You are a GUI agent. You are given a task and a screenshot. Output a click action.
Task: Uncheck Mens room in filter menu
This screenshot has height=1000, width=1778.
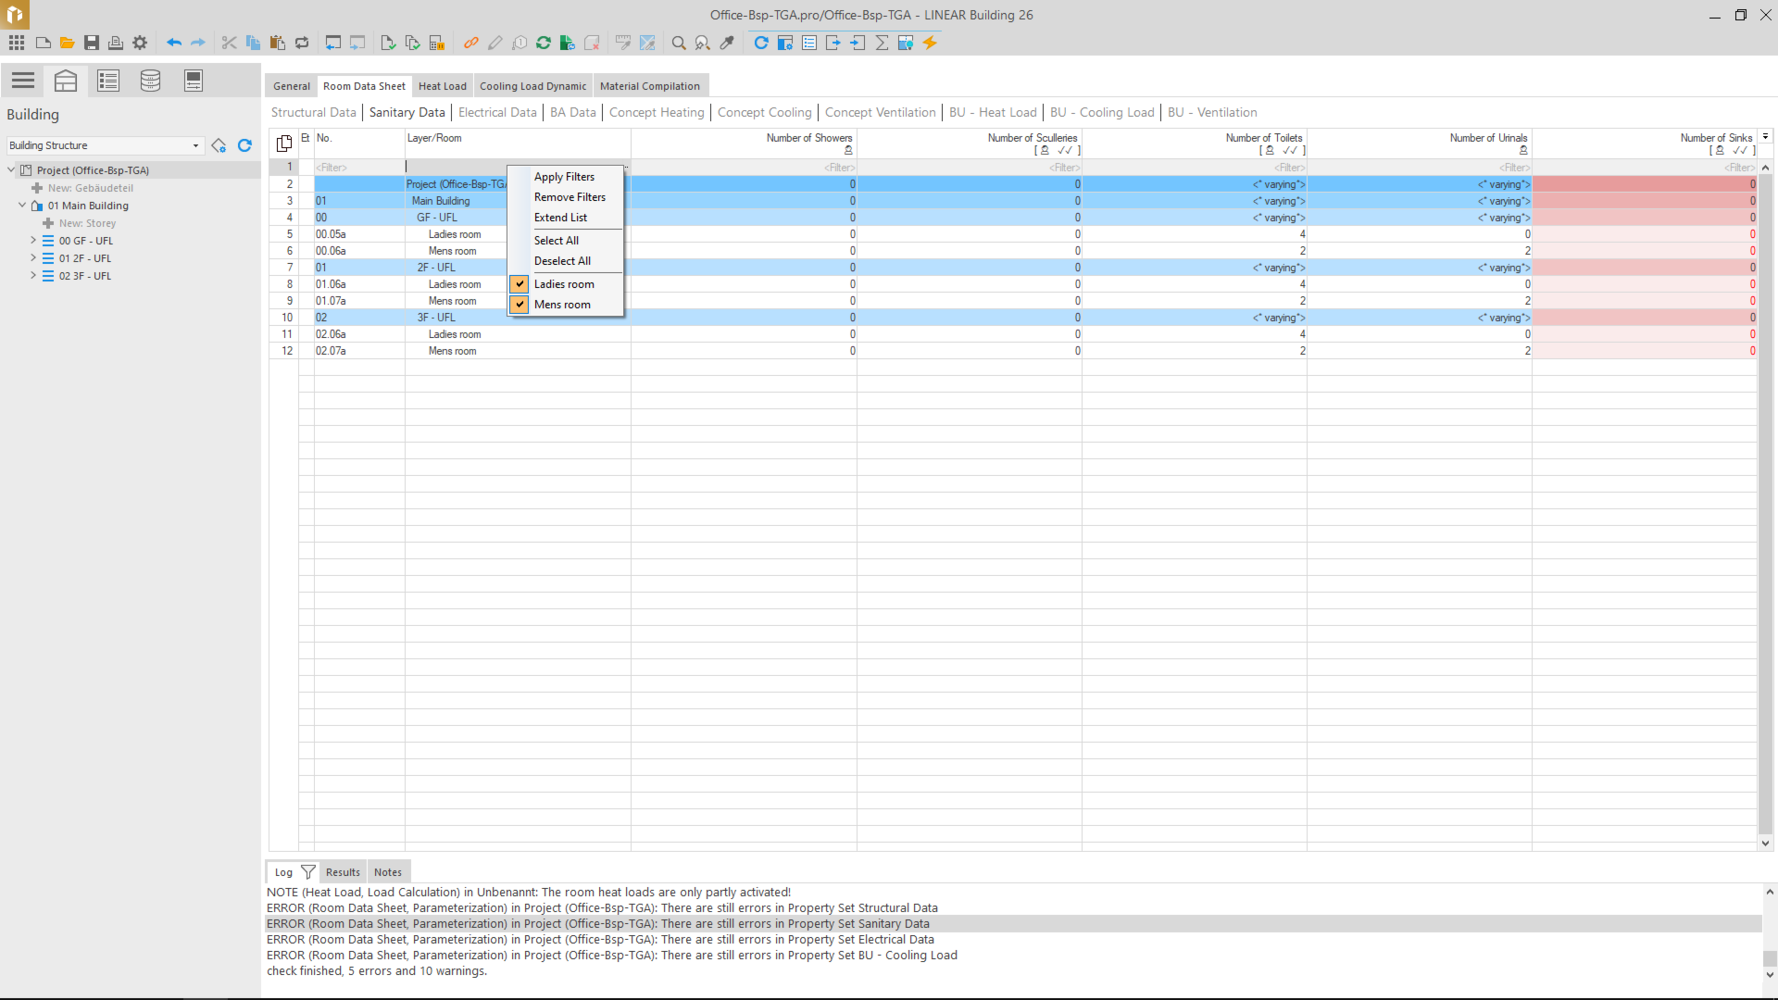(x=519, y=305)
